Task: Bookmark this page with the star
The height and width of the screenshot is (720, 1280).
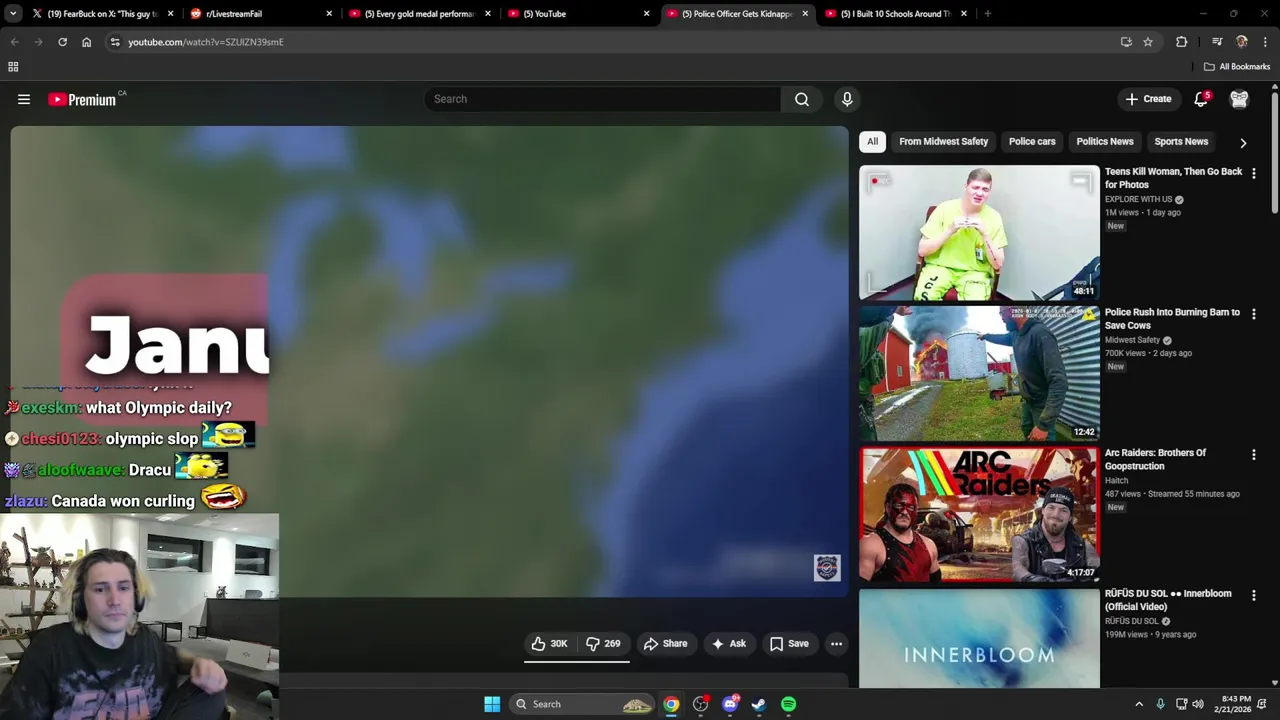Action: (x=1148, y=42)
